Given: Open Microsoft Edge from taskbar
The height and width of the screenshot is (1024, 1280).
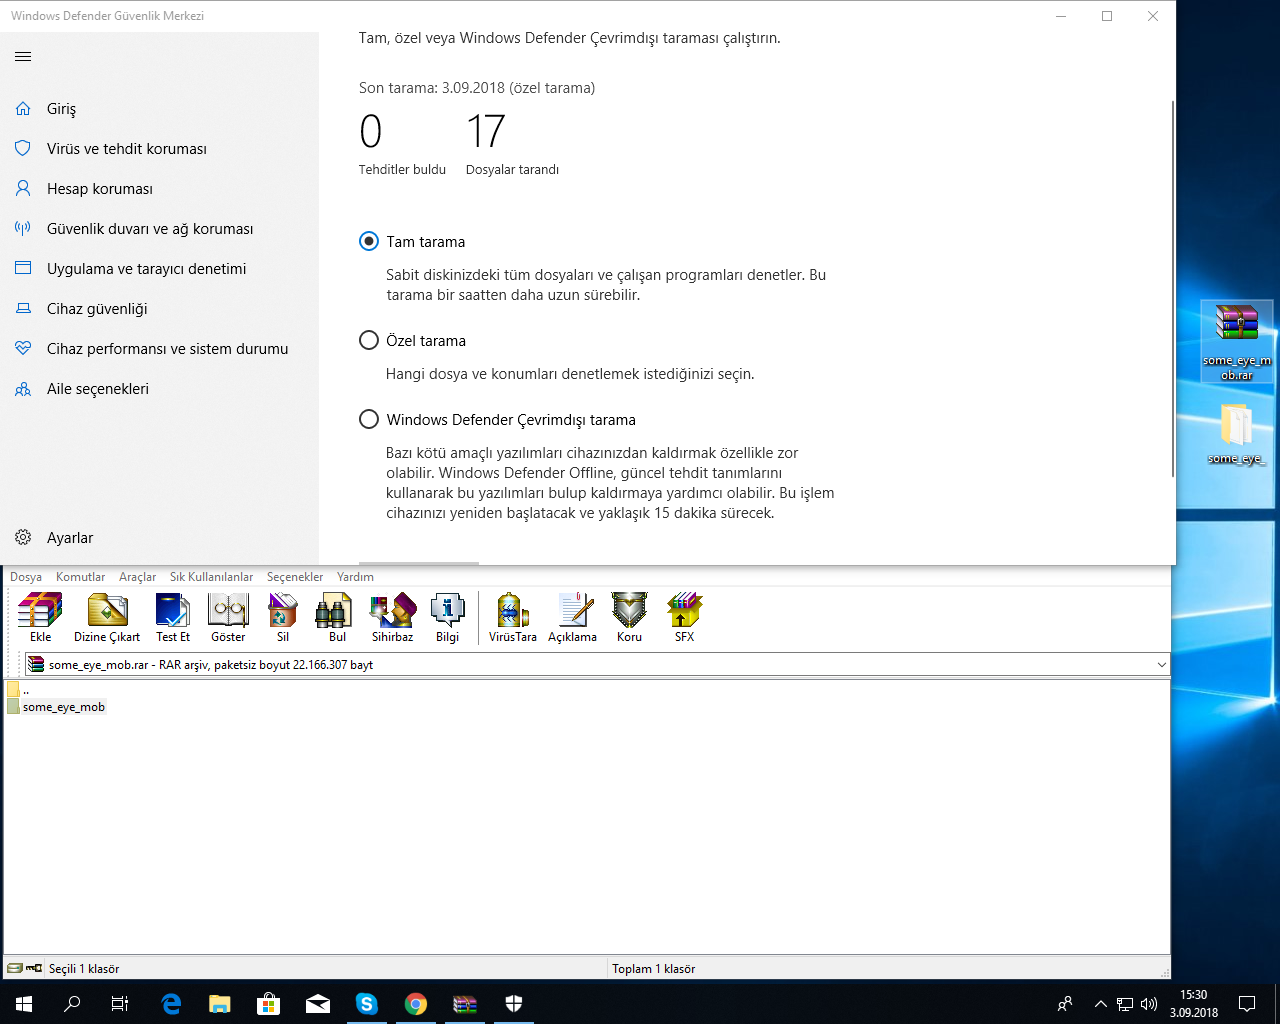Looking at the screenshot, I should (x=171, y=1004).
